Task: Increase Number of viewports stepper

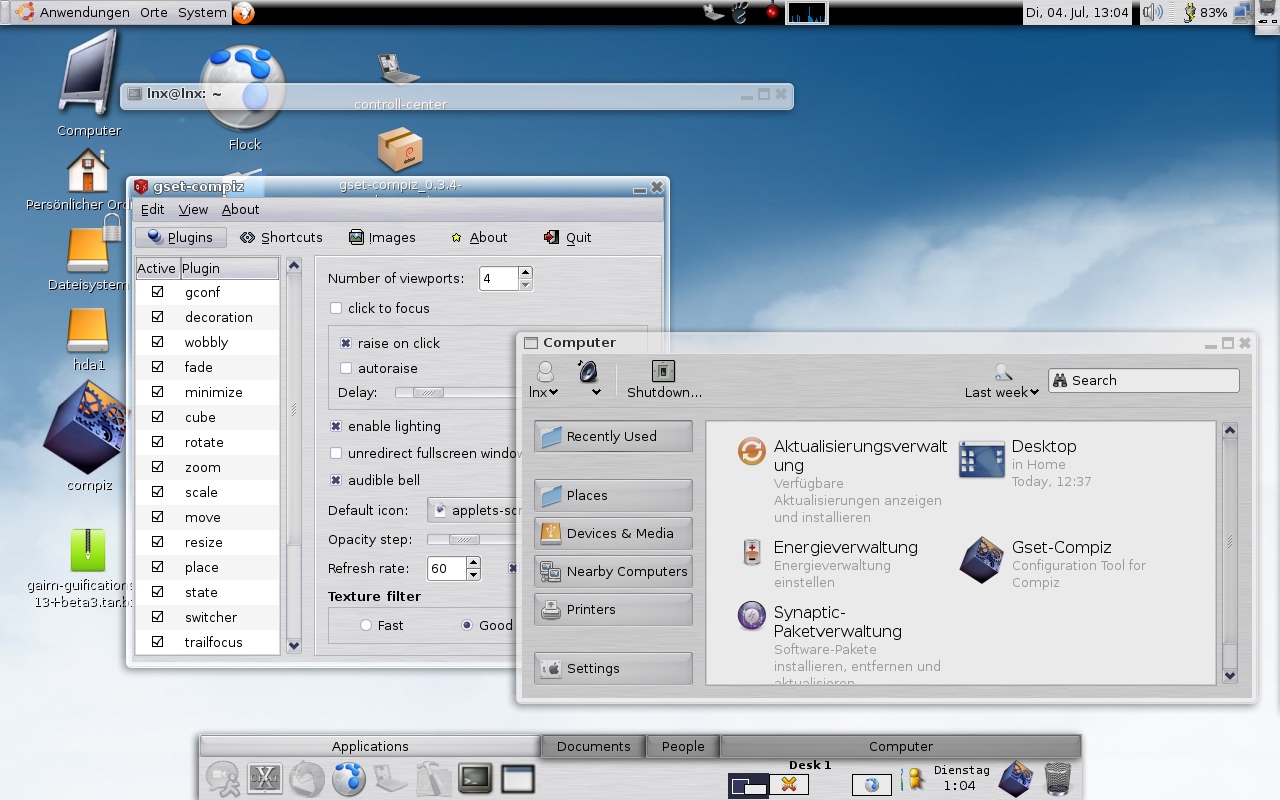Action: (x=526, y=272)
